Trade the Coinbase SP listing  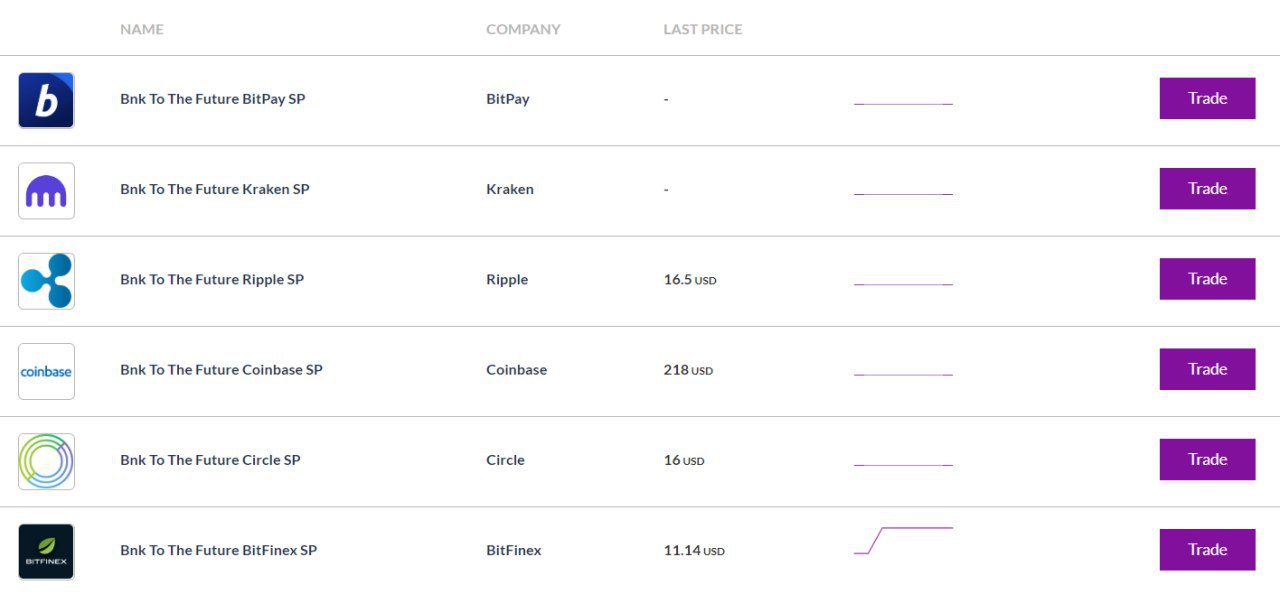click(x=1207, y=369)
